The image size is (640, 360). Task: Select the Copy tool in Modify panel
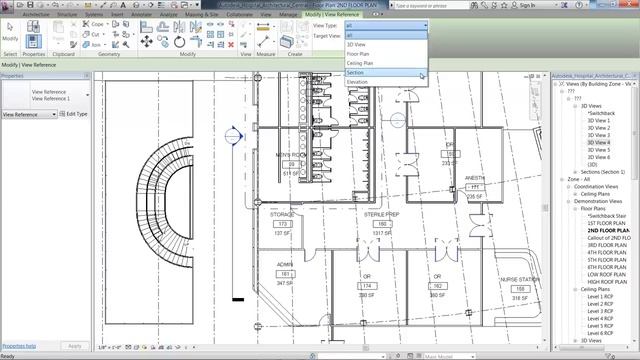click(163, 41)
